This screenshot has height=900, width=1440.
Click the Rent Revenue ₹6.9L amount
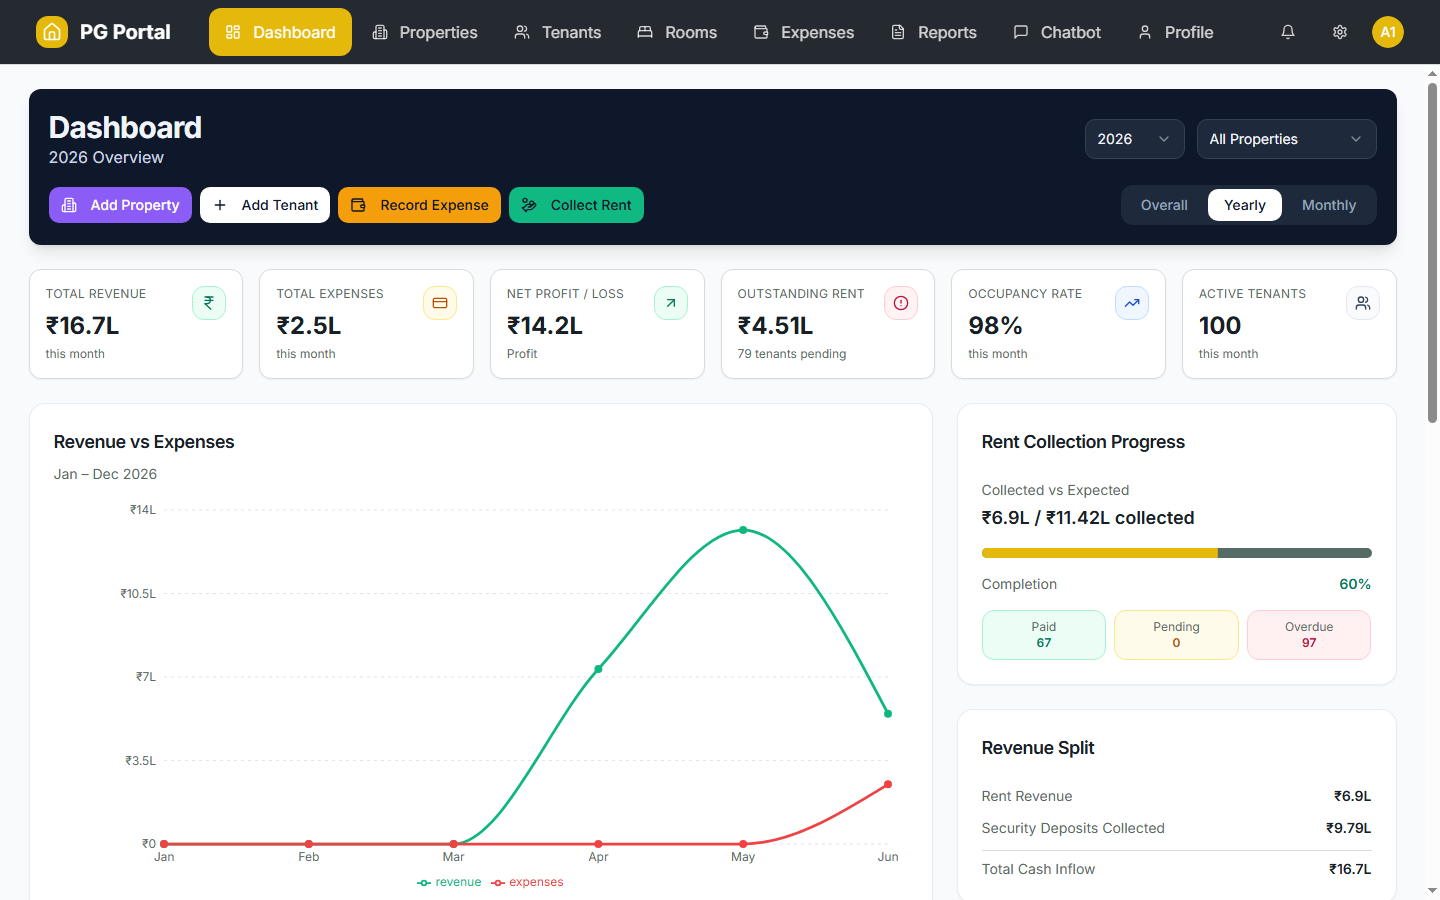pyautogui.click(x=1352, y=796)
